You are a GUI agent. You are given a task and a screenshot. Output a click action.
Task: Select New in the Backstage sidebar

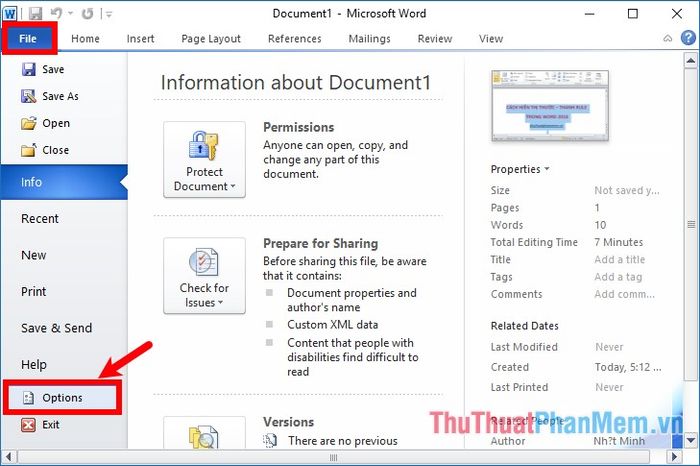point(64,255)
